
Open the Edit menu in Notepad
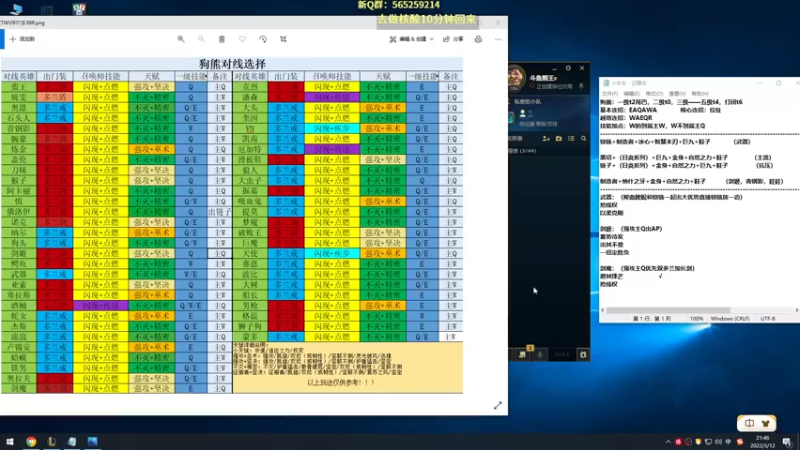[x=631, y=94]
